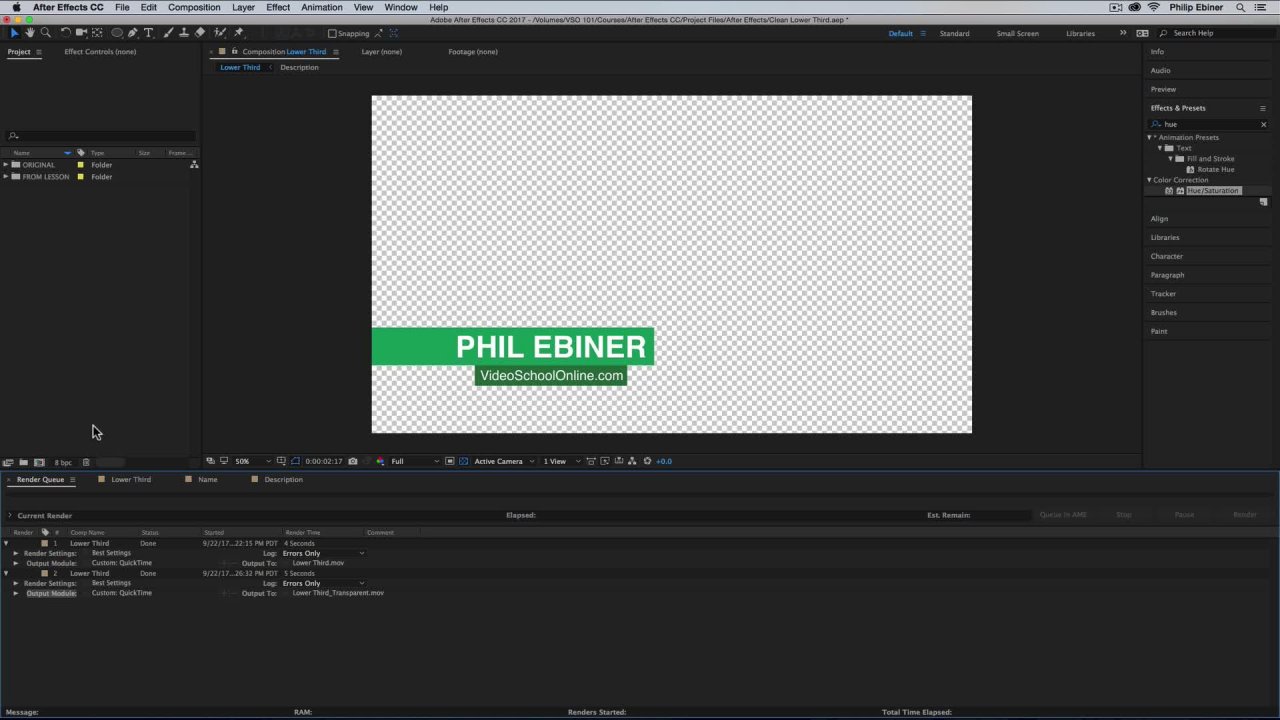Viewport: 1280px width, 720px height.
Task: Open the Composition menu
Action: coord(193,7)
